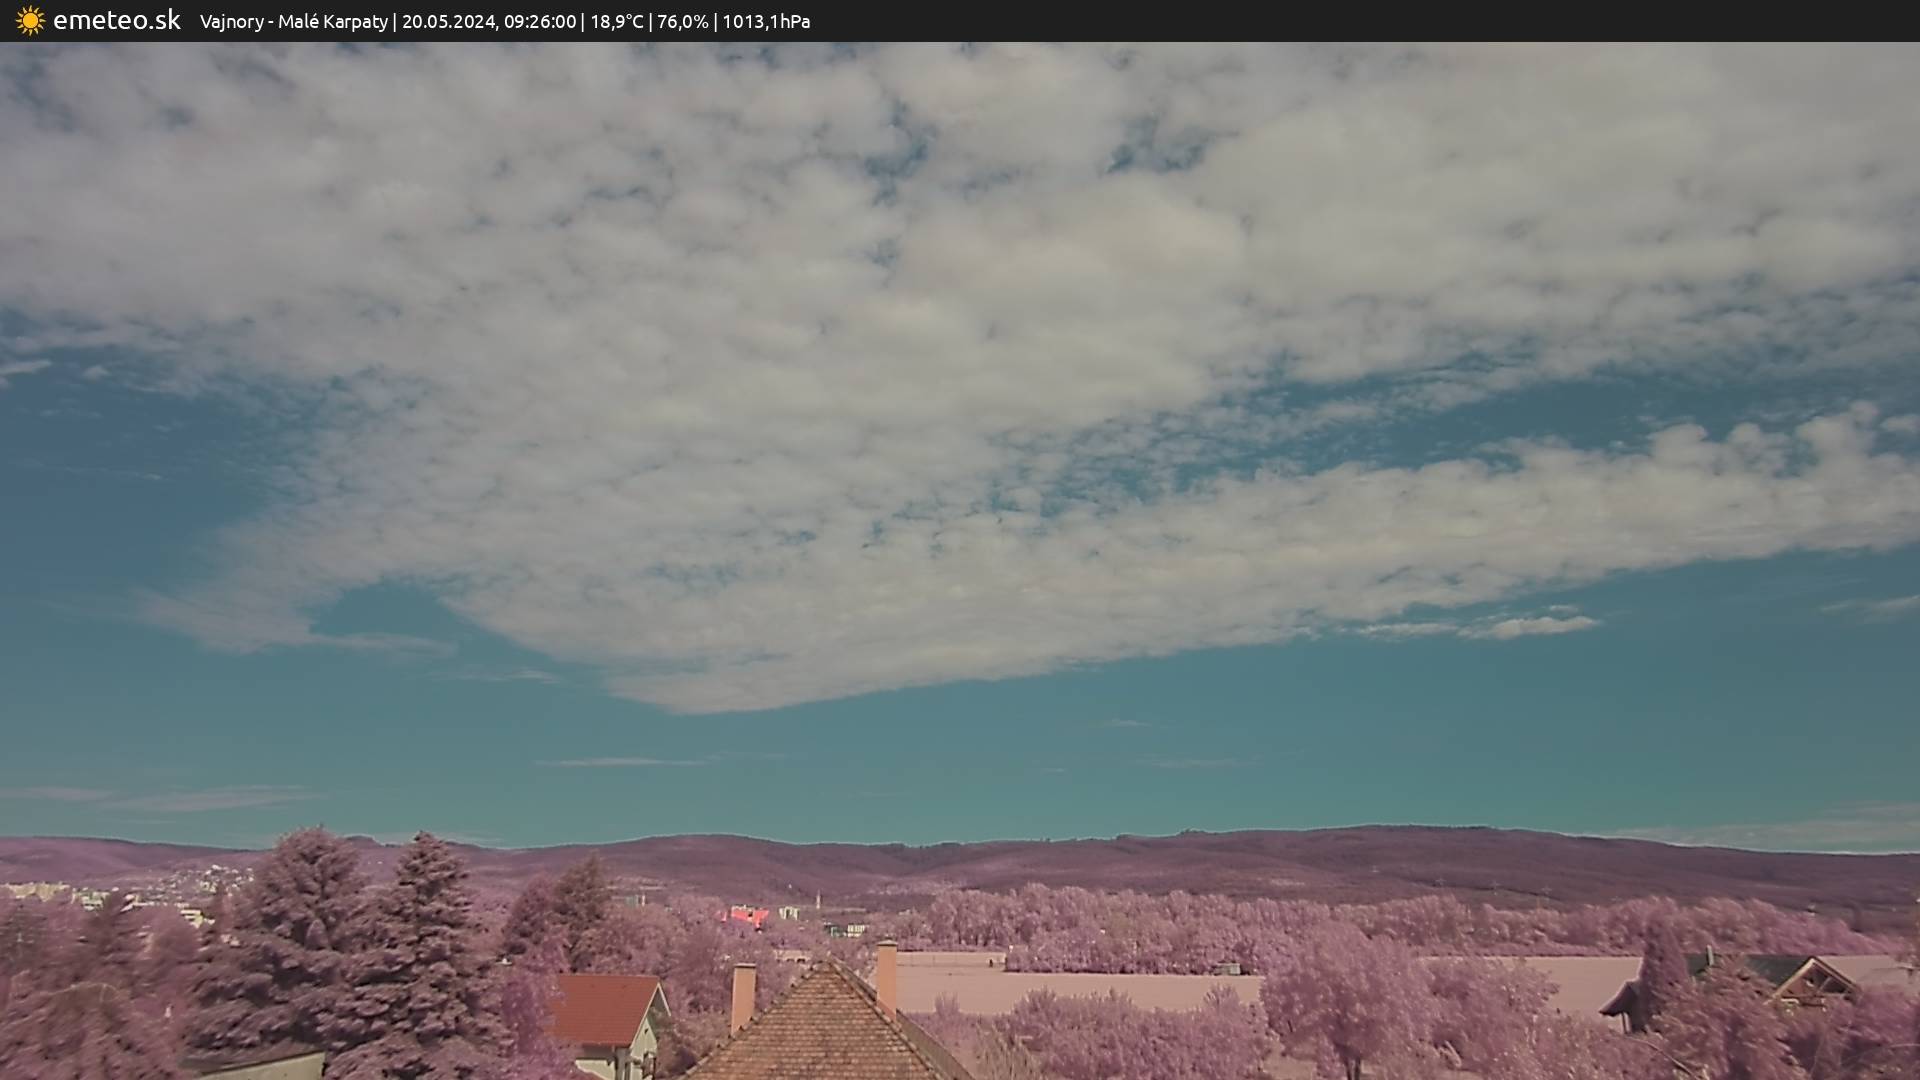Screen dimensions: 1920x1080
Task: Click the Vajnory - Malé Karpaty location label
Action: (x=293, y=21)
